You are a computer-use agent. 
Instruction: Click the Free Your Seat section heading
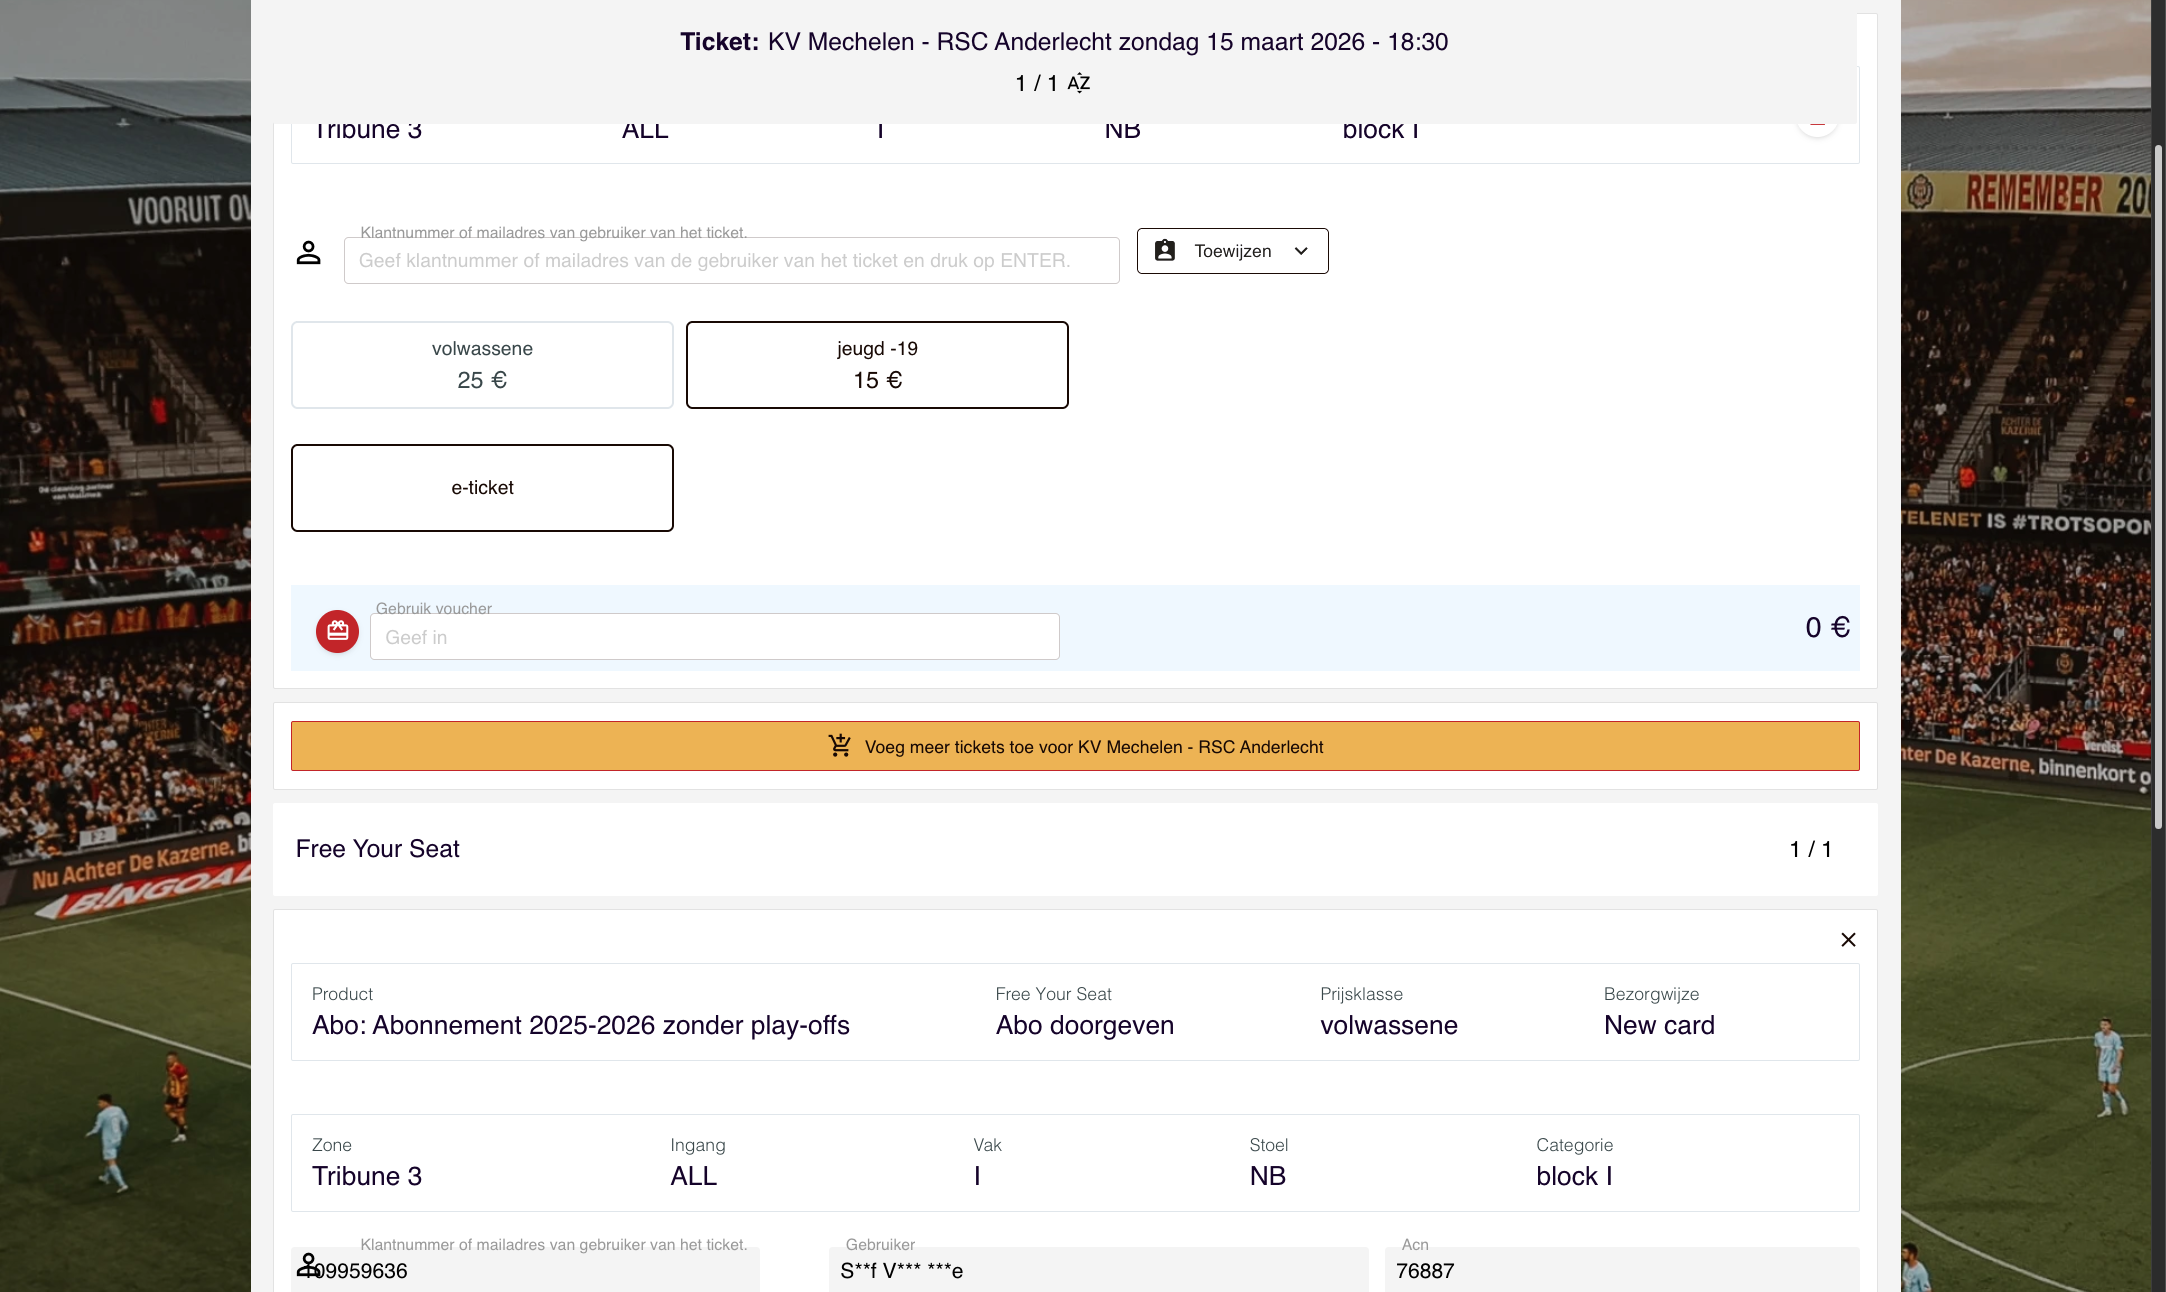tap(378, 849)
